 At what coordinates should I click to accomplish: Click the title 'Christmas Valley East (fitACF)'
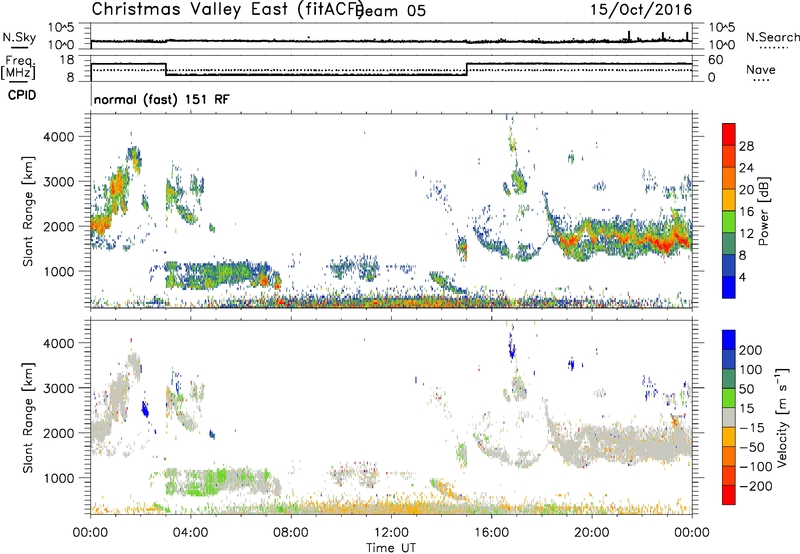(228, 9)
